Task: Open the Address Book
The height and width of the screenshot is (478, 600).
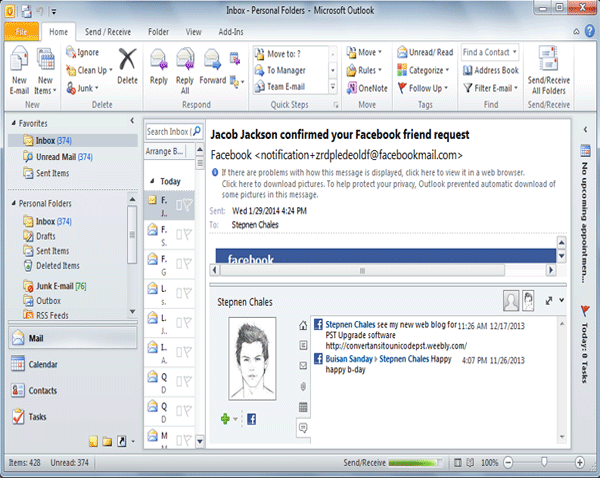Action: click(491, 70)
